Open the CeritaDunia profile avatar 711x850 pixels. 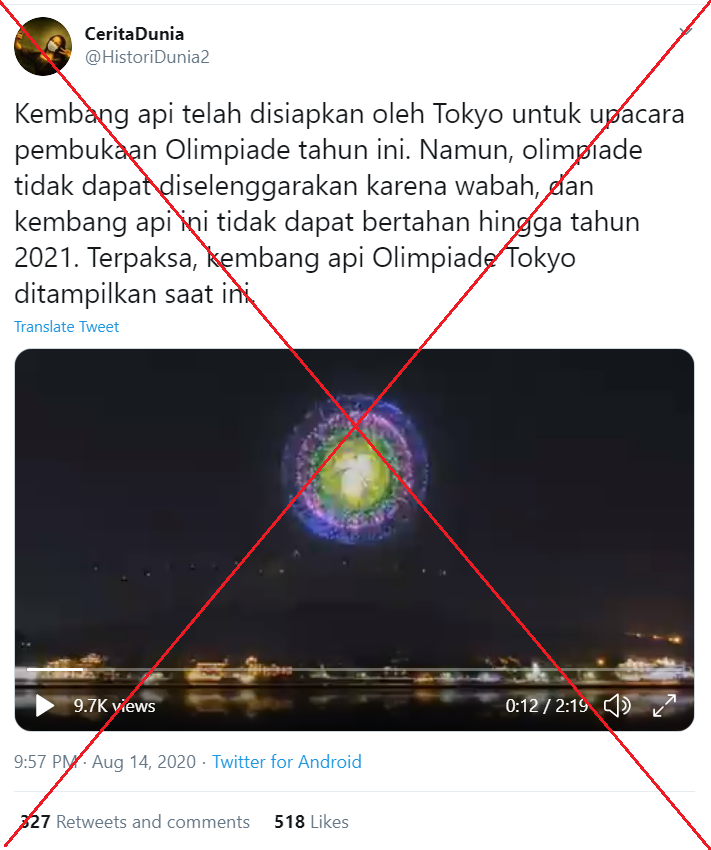click(43, 46)
